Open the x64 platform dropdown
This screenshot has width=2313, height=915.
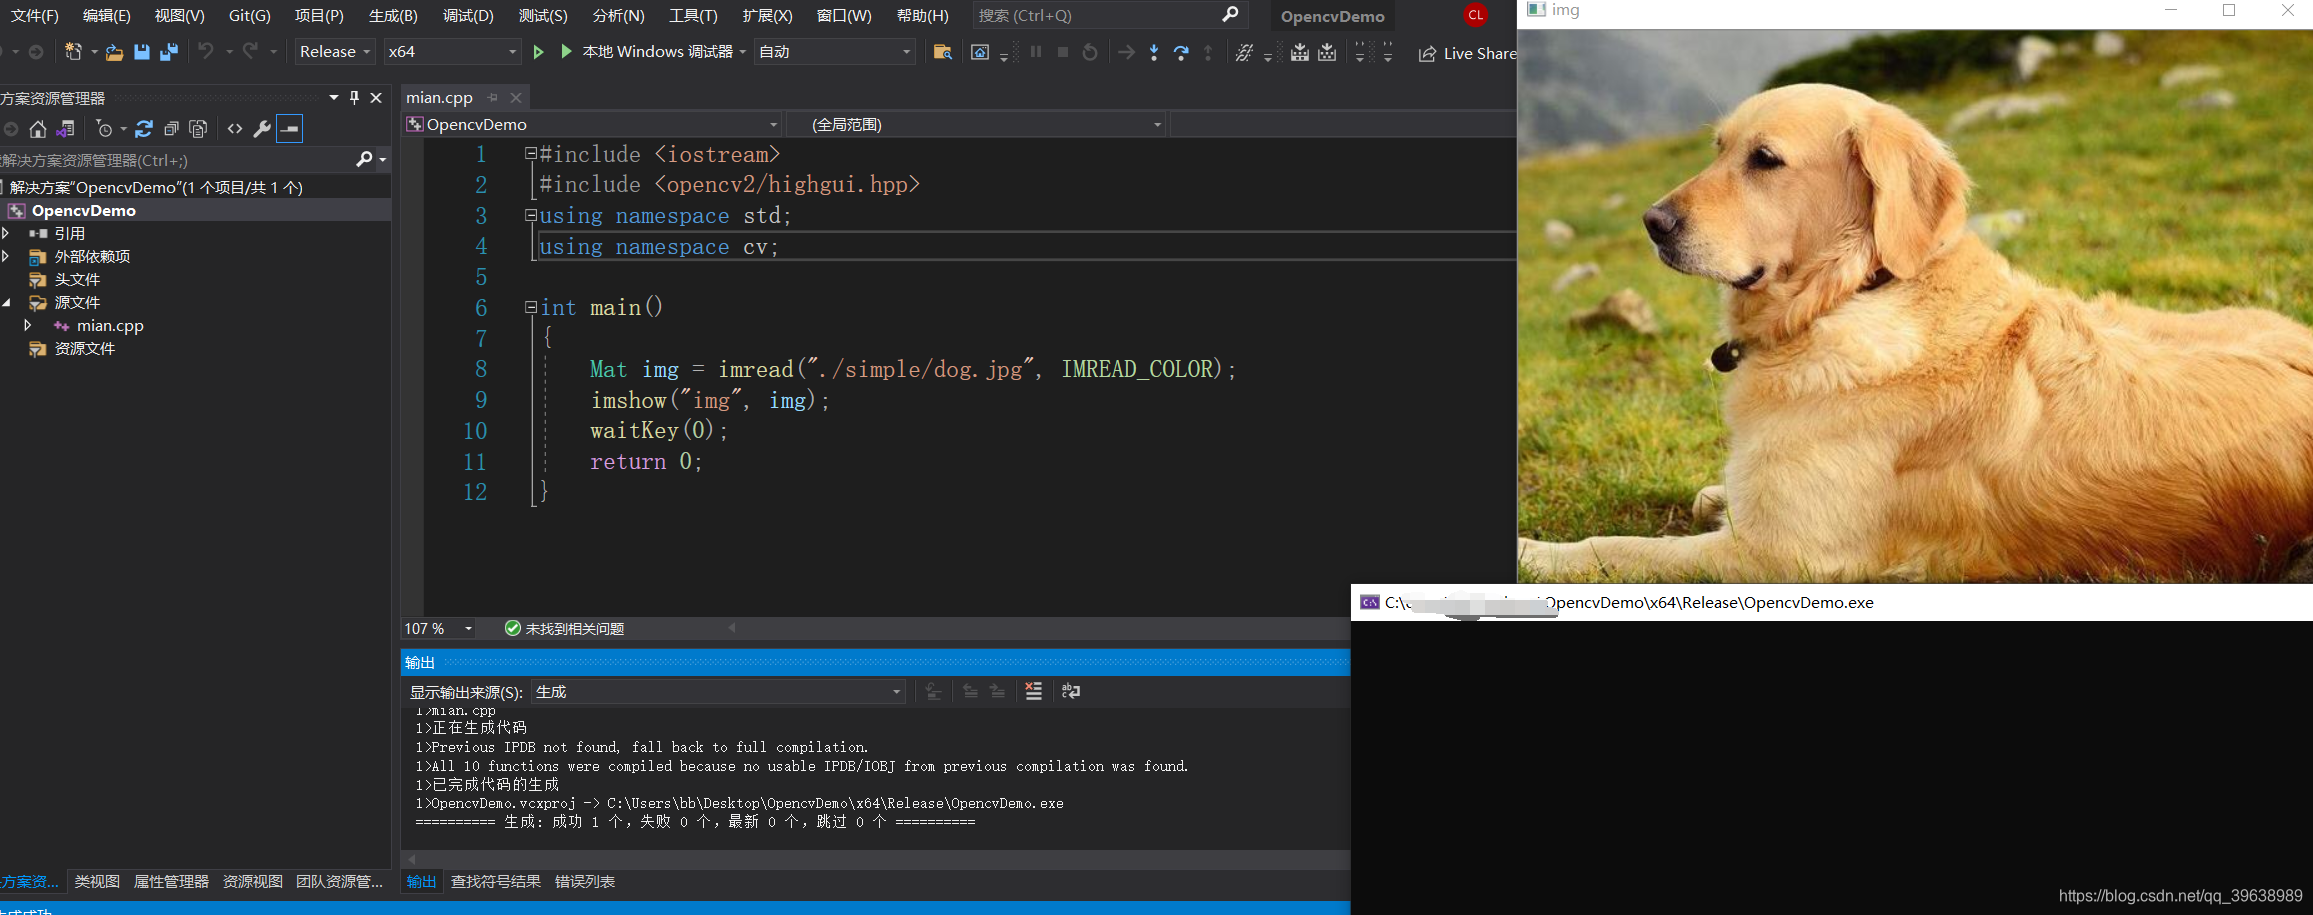click(452, 52)
